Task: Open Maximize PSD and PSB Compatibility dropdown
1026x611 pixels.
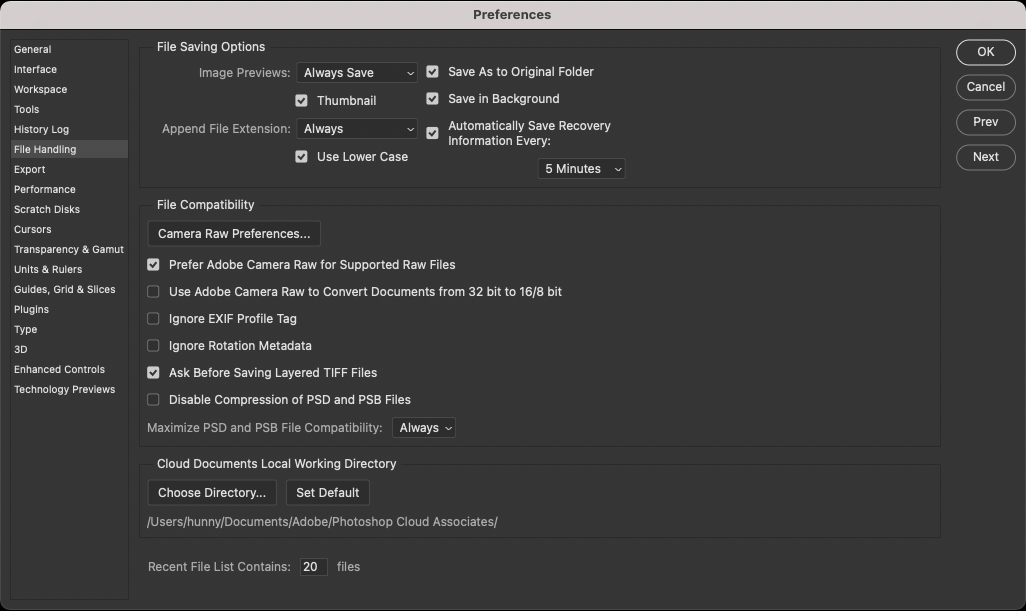Action: click(424, 428)
